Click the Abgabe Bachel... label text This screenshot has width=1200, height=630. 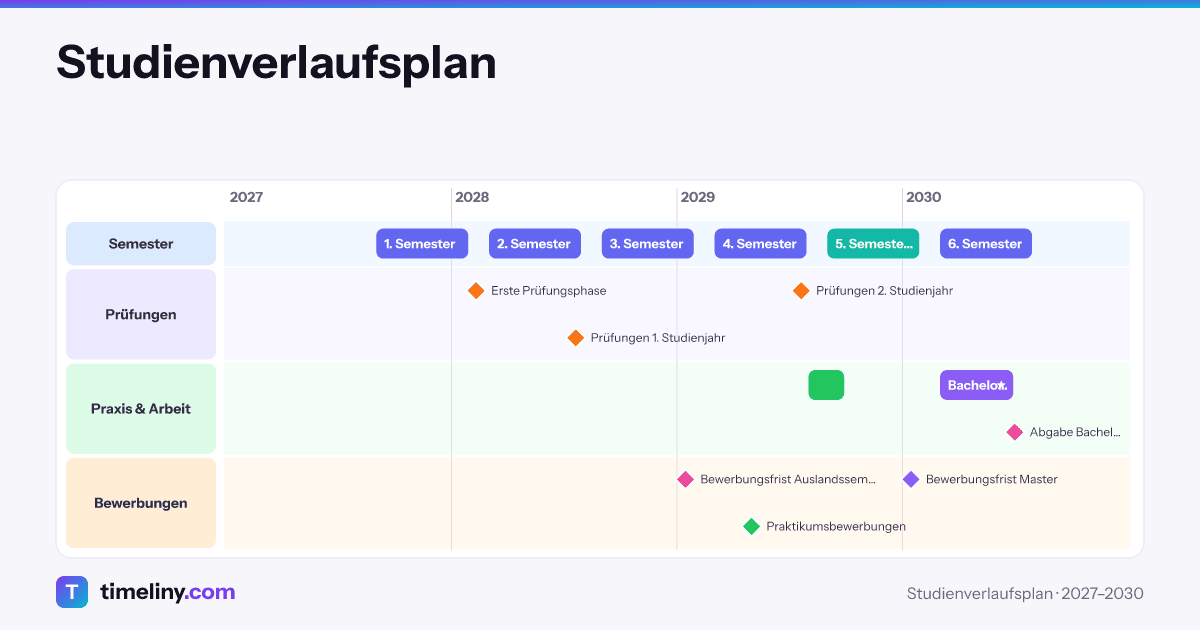click(1075, 432)
